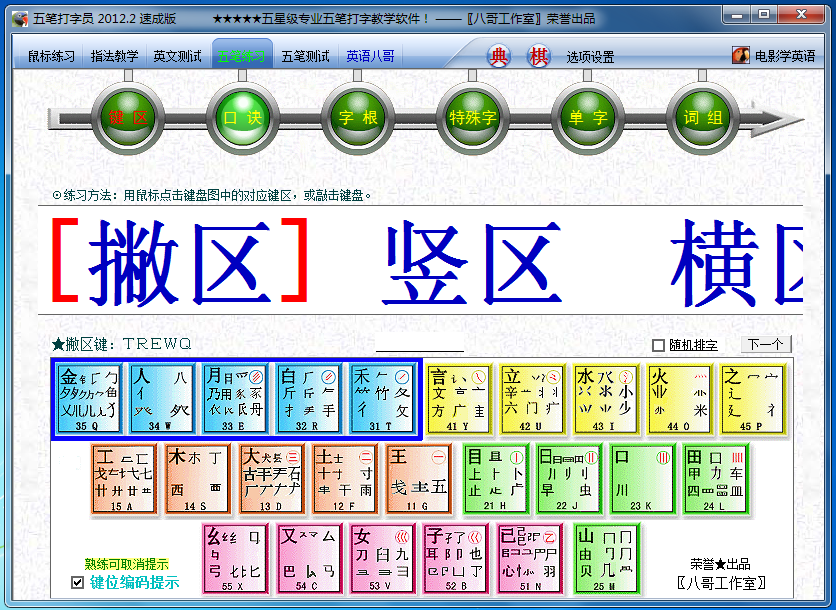Open 选项设置 options
Viewport: 836px width, 610px height.
(590, 57)
